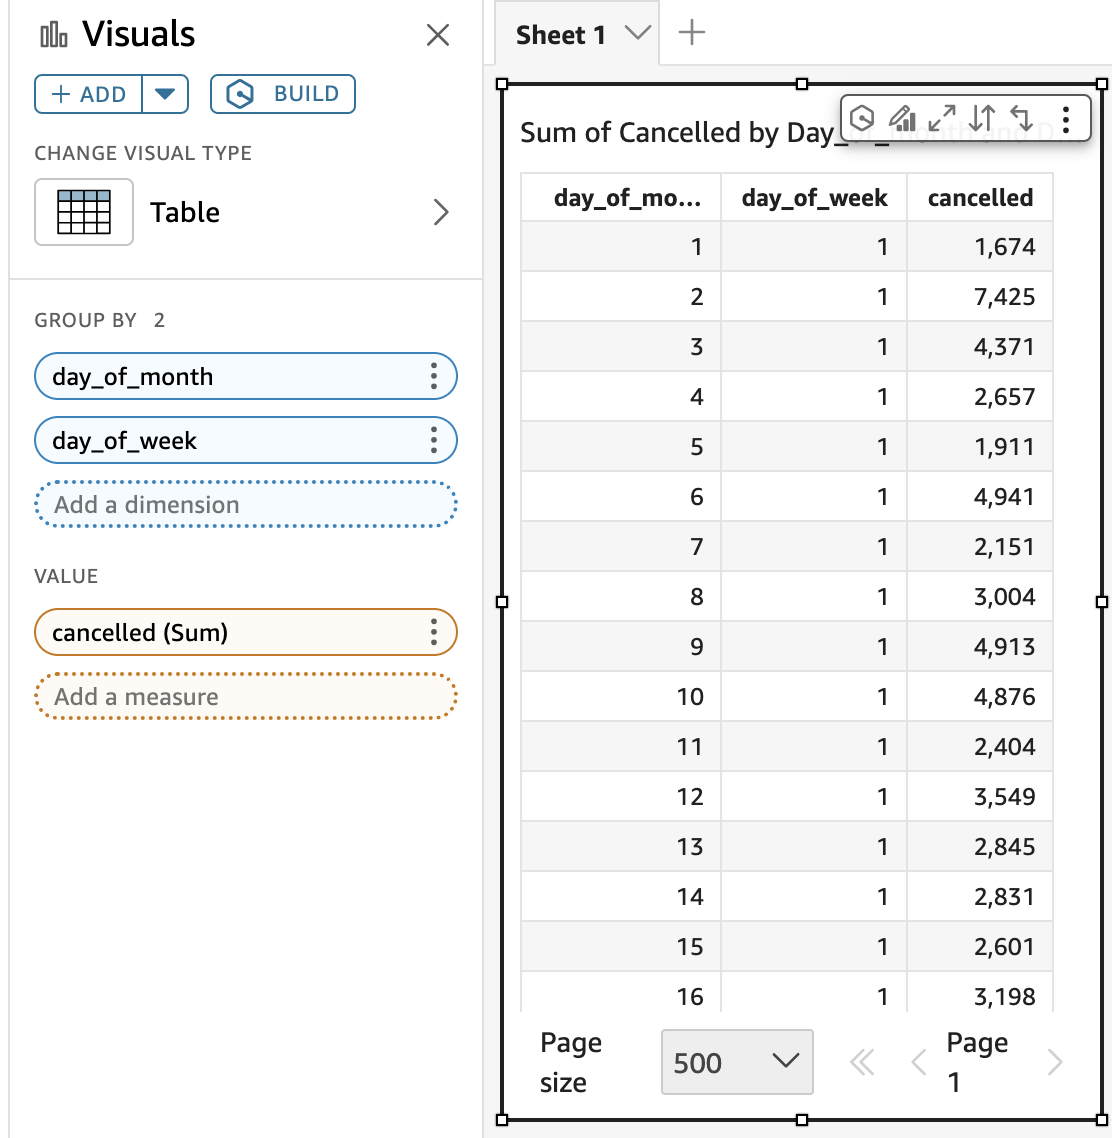
Task: Maximize the table visual with expand arrows
Action: (942, 119)
